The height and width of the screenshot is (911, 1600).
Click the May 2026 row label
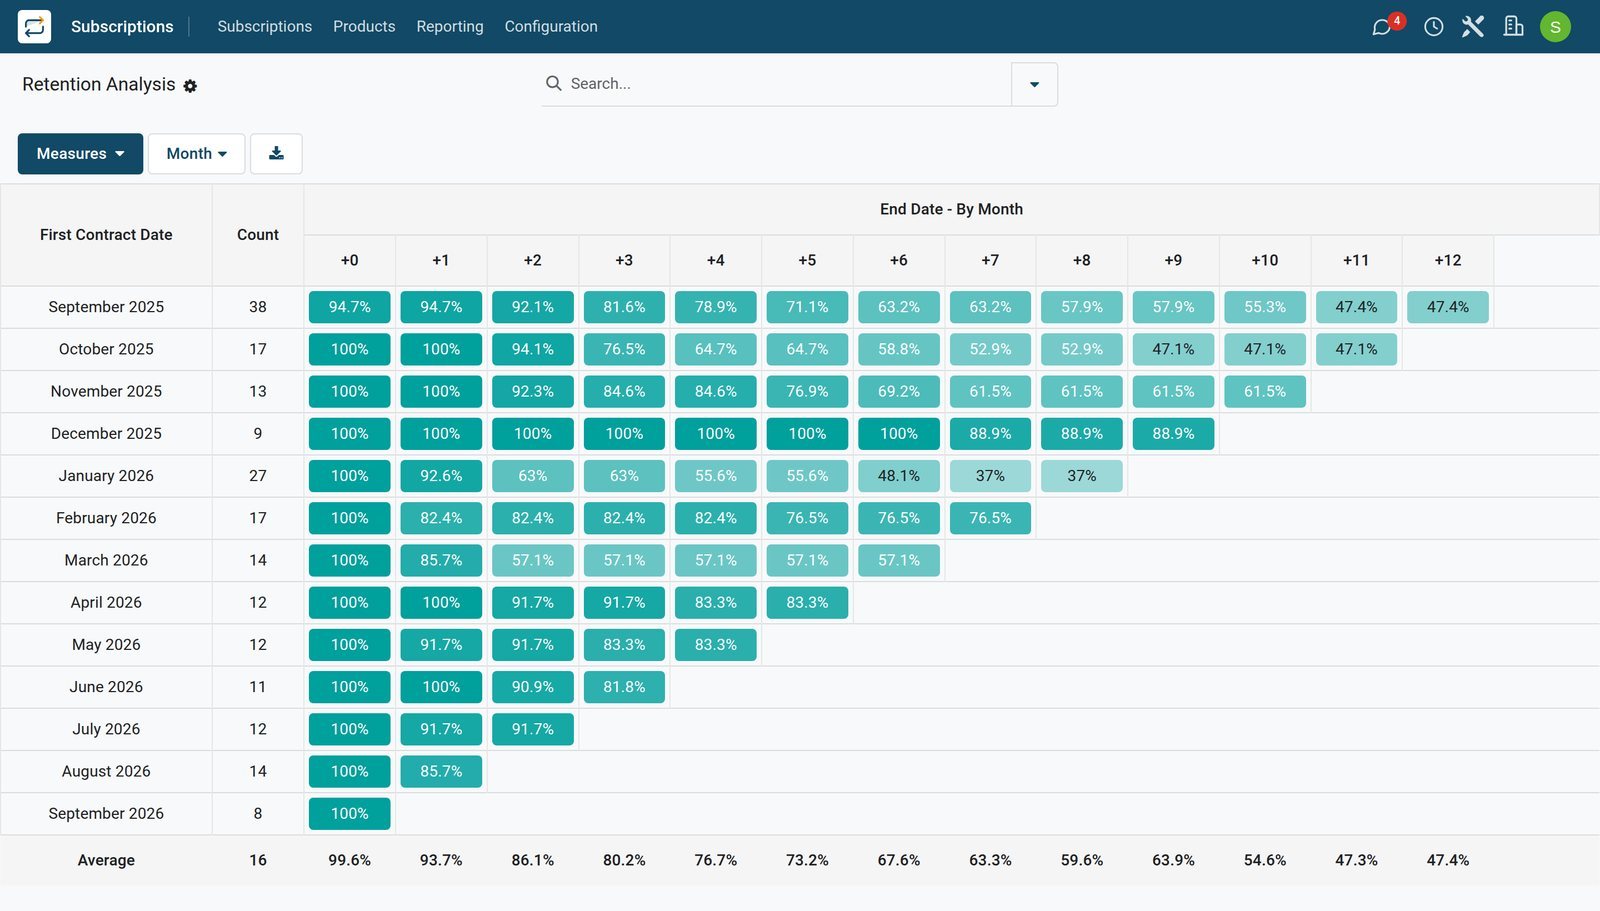tap(106, 645)
